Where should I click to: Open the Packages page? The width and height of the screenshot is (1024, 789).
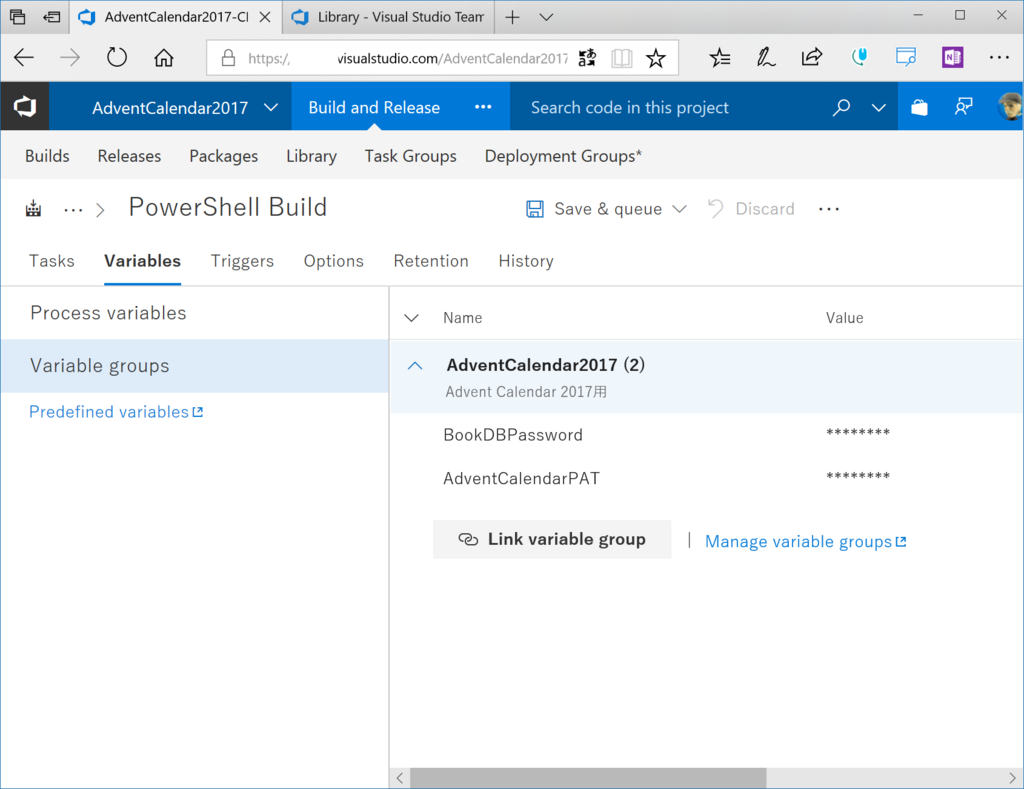223,156
